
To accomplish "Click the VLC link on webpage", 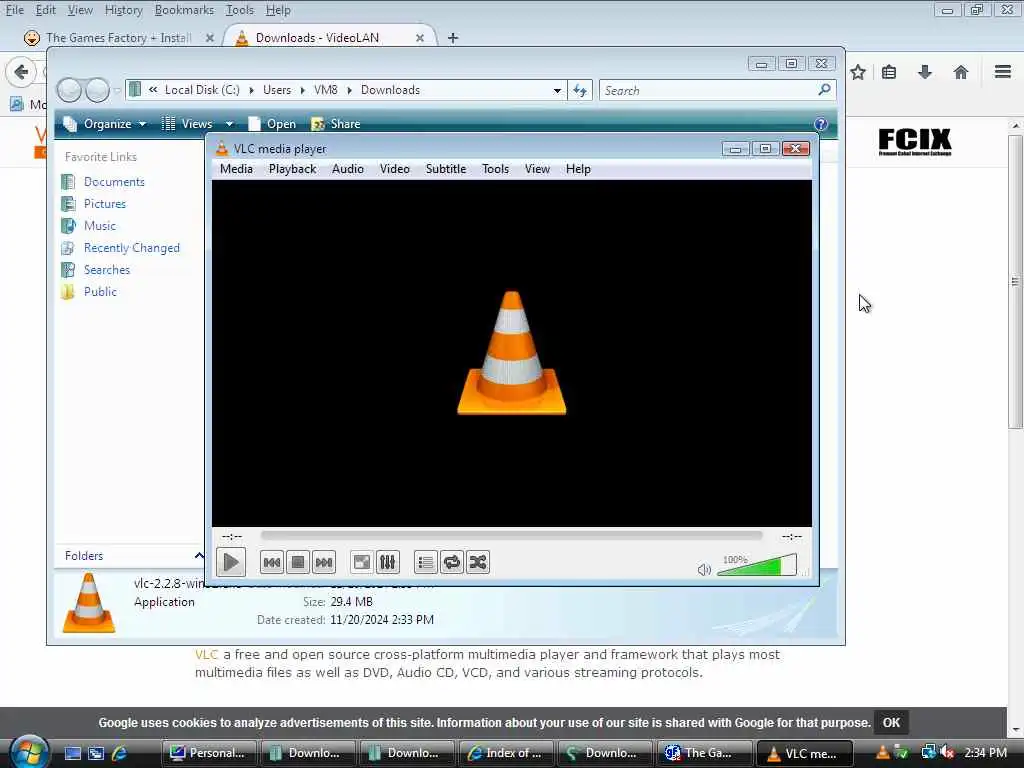I will (206, 654).
